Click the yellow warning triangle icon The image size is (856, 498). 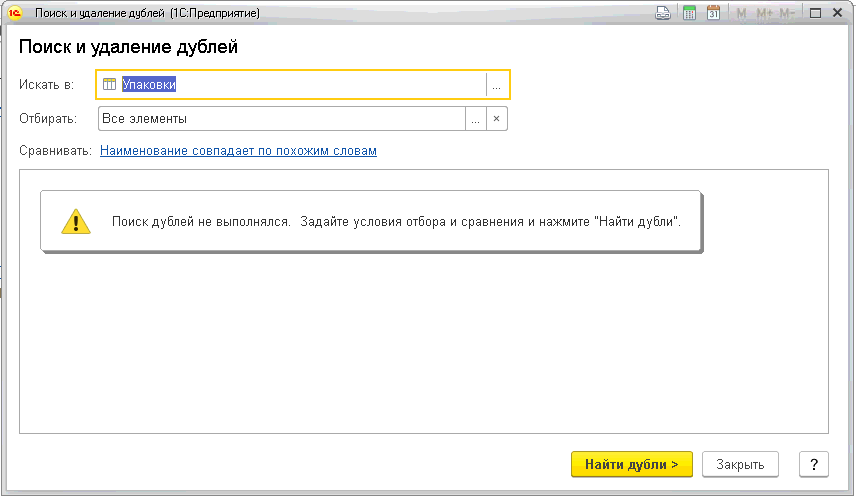76,222
